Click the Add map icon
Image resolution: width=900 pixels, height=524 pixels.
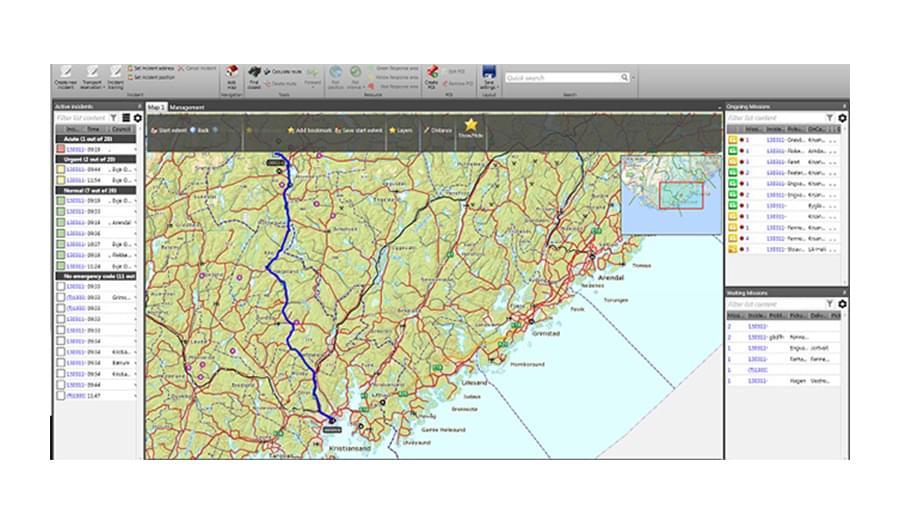(232, 72)
